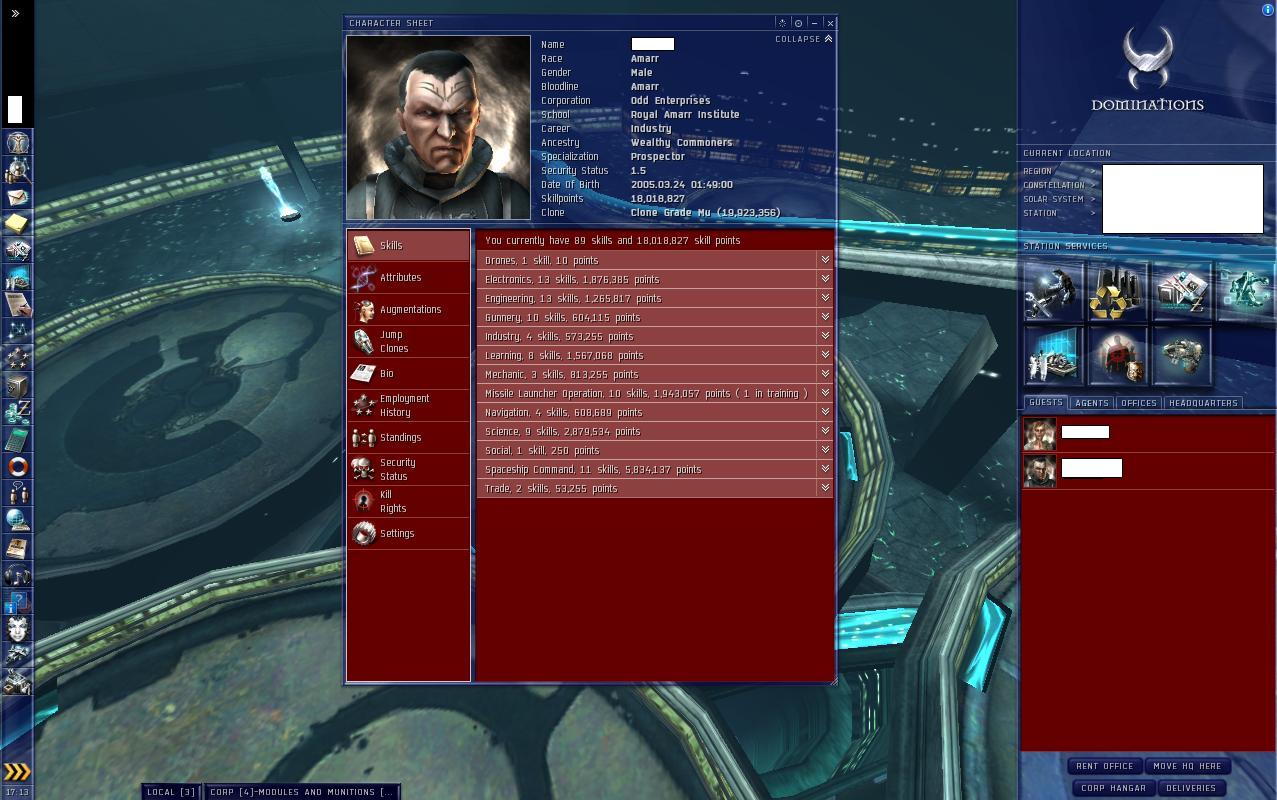Open the chat channels two-people icon

point(17,493)
